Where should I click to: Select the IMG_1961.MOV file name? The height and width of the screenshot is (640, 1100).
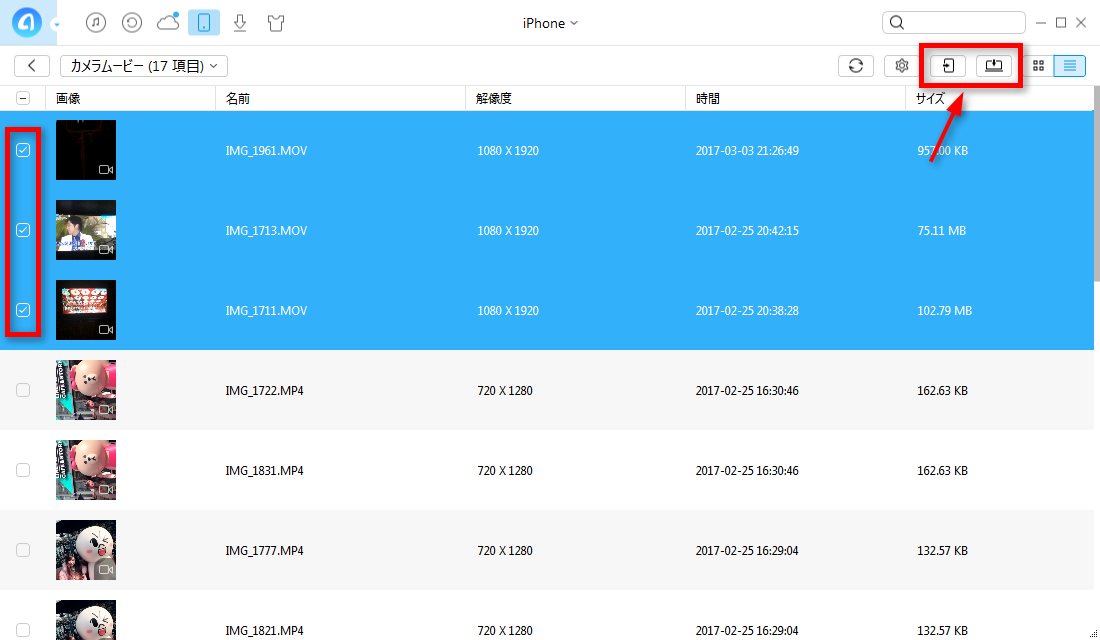click(266, 151)
